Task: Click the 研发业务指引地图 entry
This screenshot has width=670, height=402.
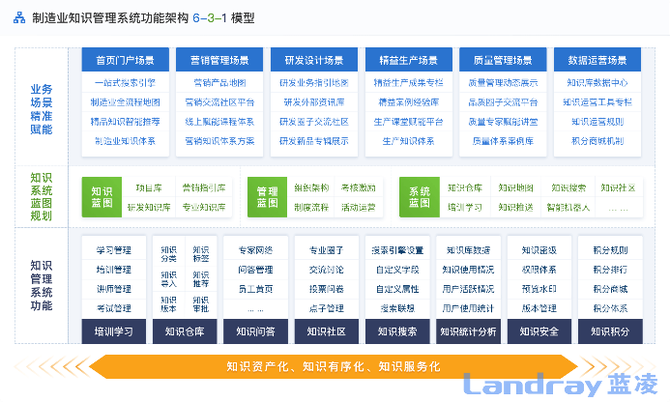Action: click(314, 83)
